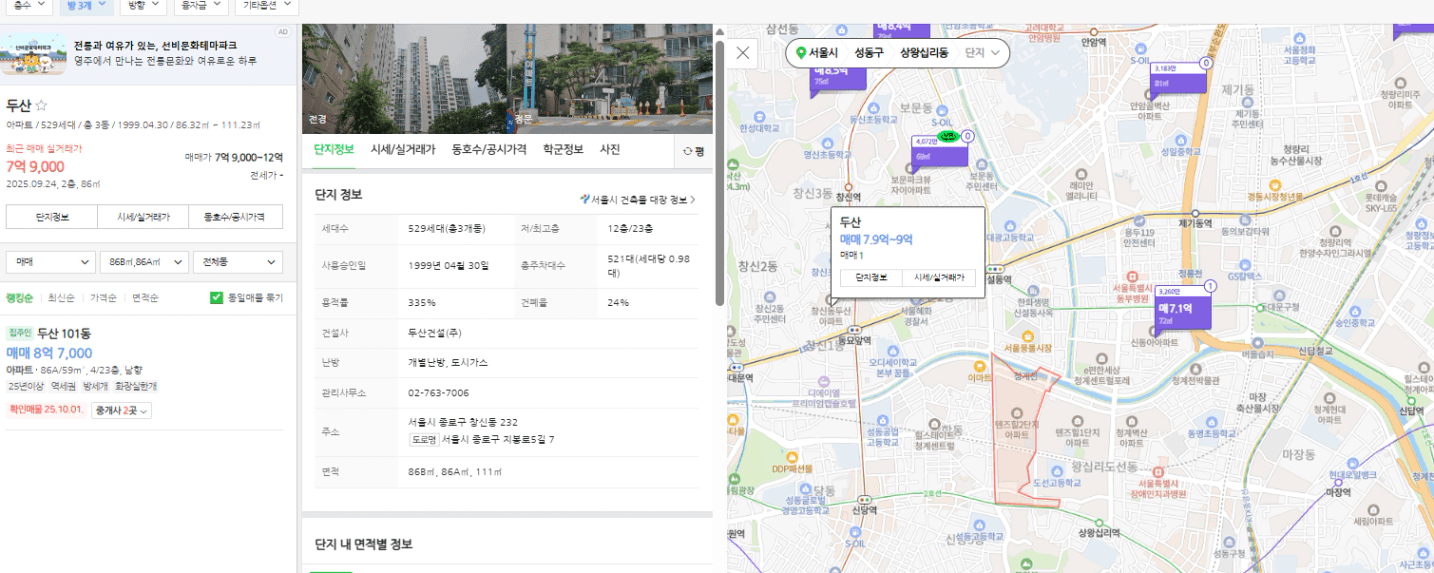Viewport: 1434px width, 573px height.
Task: Click the 제기동역 station marker on the map
Action: [1194, 211]
